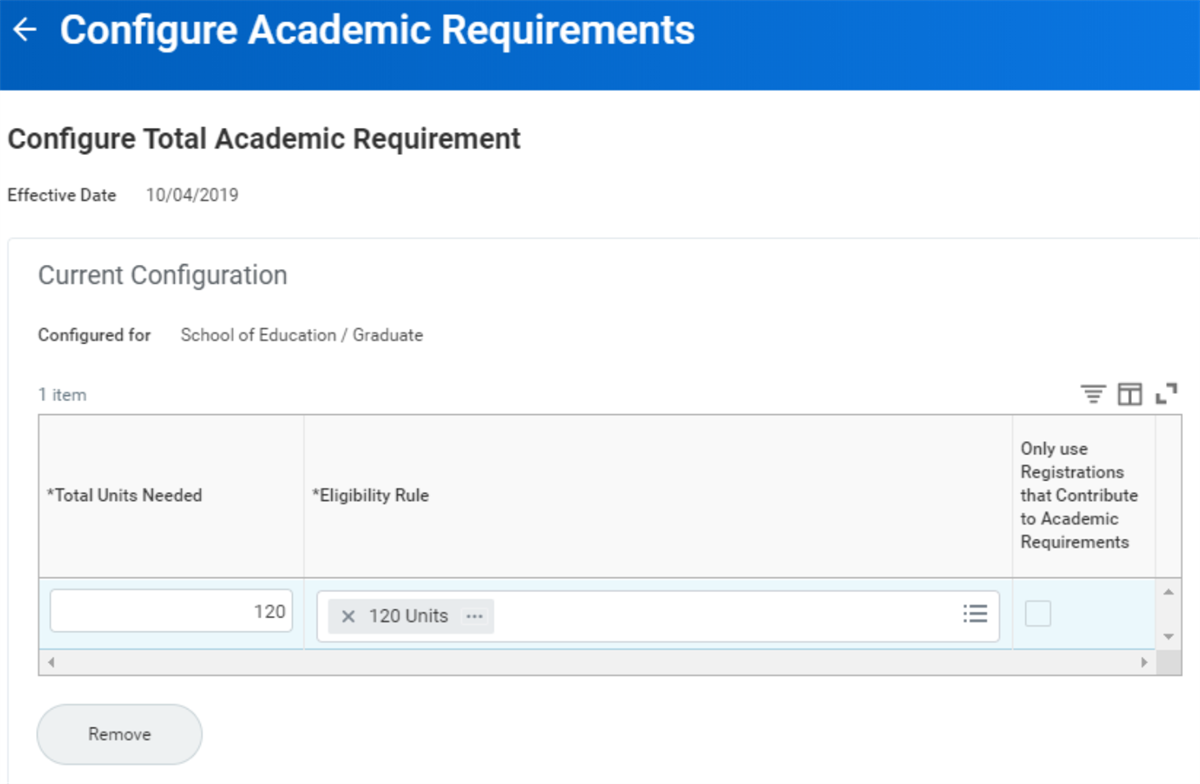Click the horizontal scrollbar right arrow
Image resolution: width=1200 pixels, height=784 pixels.
(x=1145, y=662)
